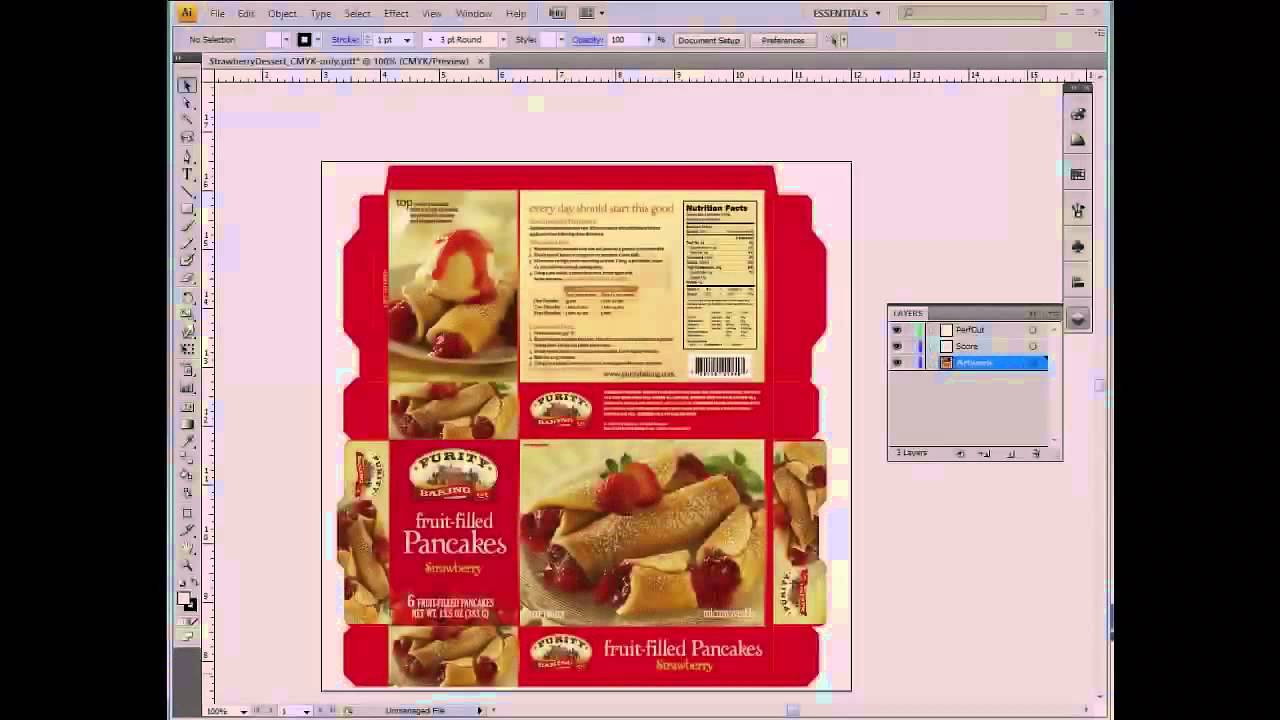Select the Rotate tool

click(187, 297)
